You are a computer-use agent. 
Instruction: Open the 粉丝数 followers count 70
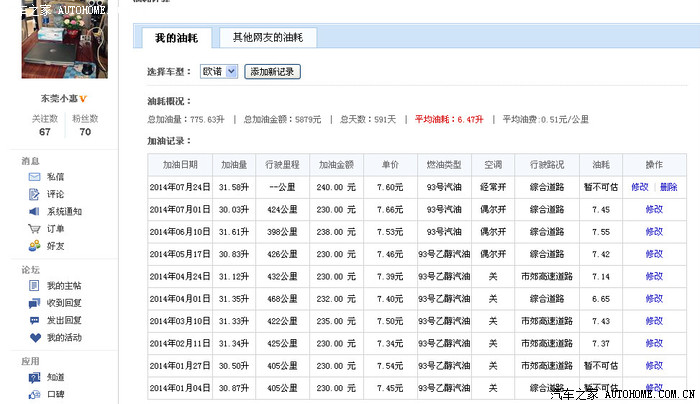85,132
